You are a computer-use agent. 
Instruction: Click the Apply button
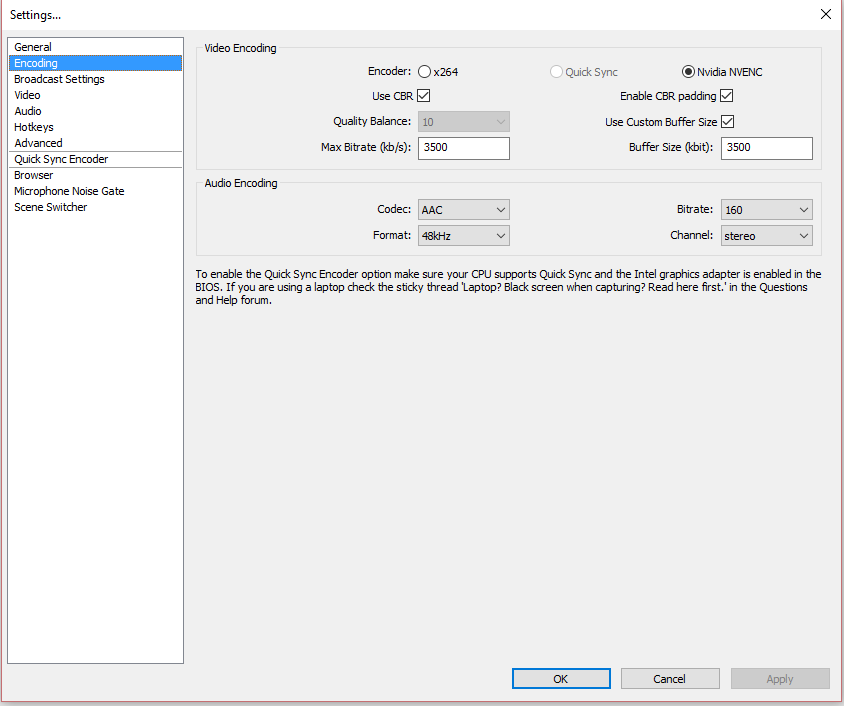(x=779, y=679)
